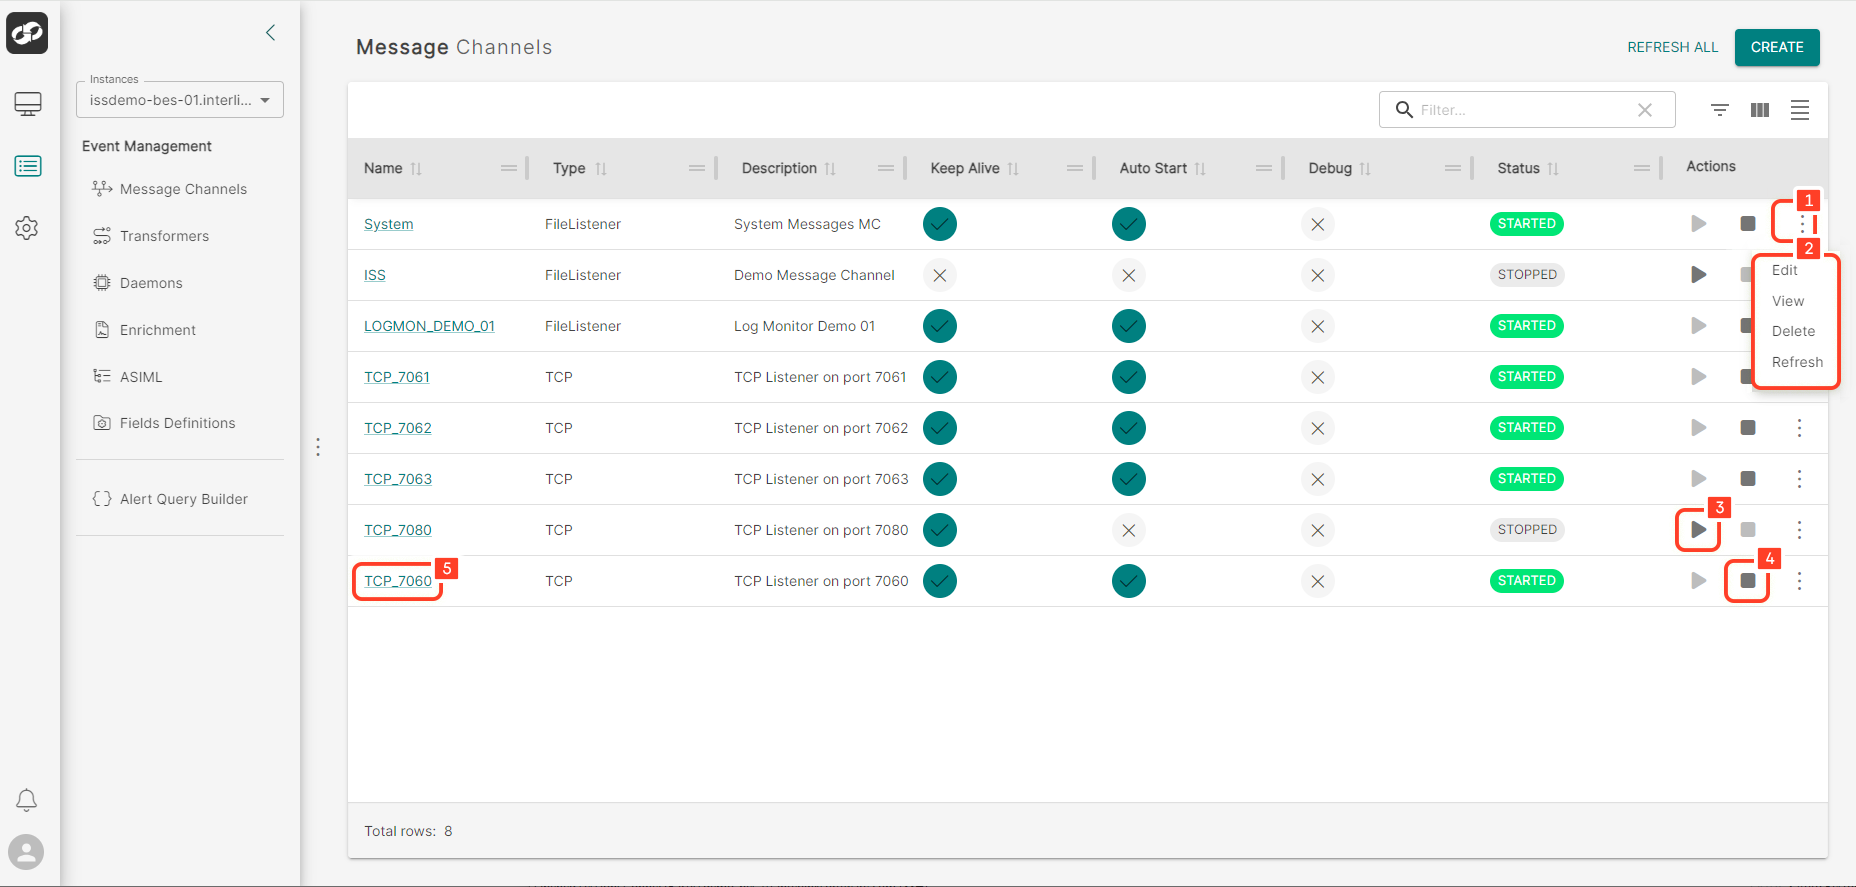Open notifications bell icon
This screenshot has width=1856, height=887.
pyautogui.click(x=27, y=800)
